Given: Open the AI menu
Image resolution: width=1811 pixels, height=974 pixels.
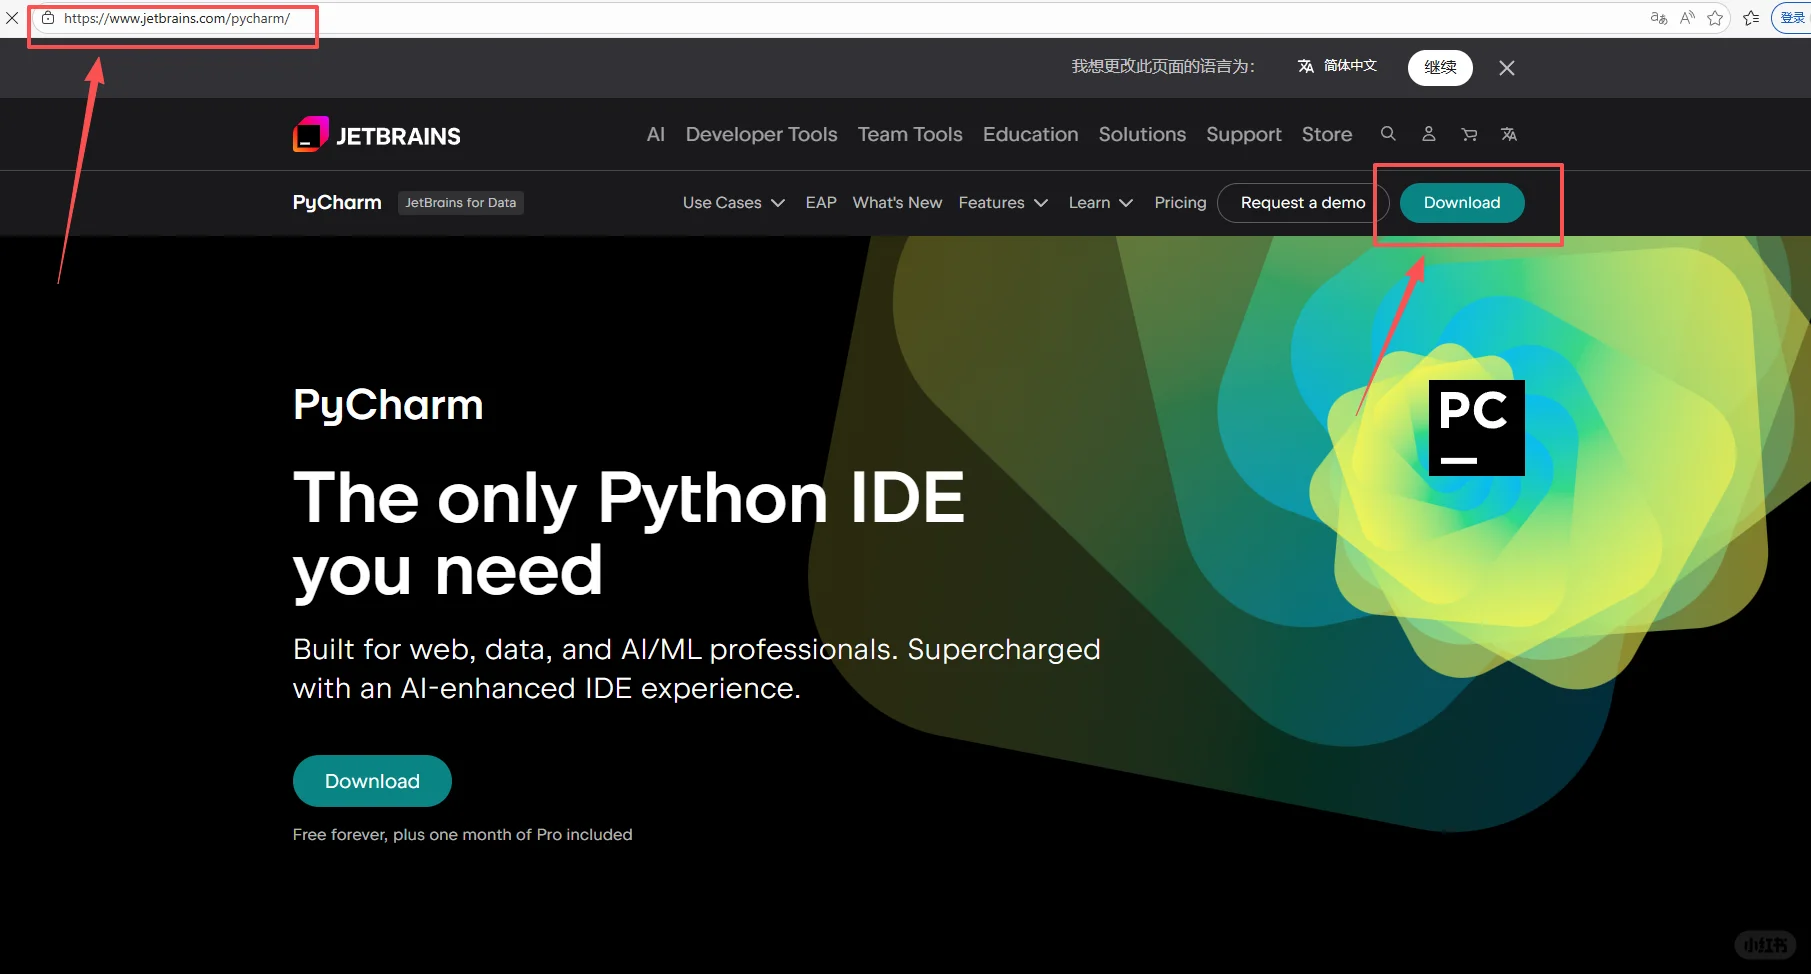Looking at the screenshot, I should 656,134.
